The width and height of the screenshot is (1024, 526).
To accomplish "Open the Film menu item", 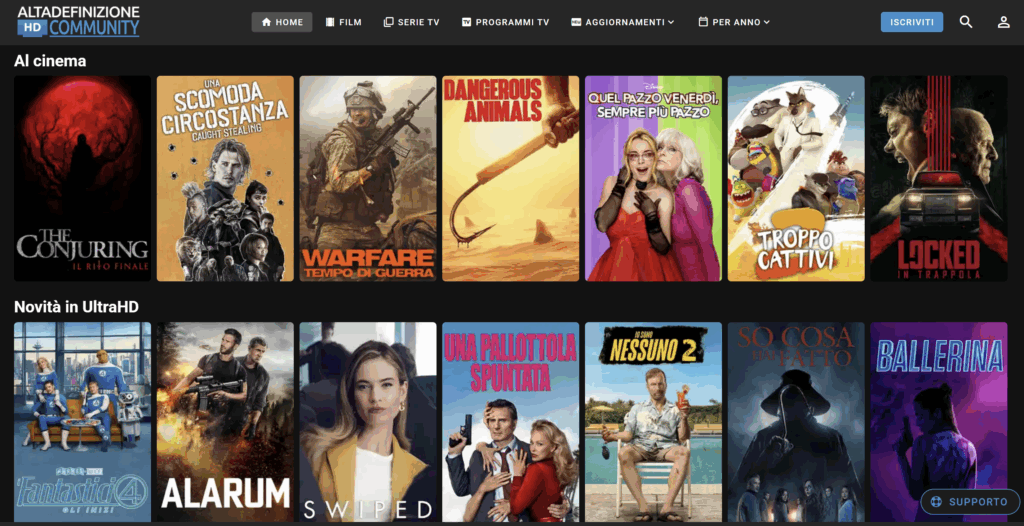I will 343,22.
